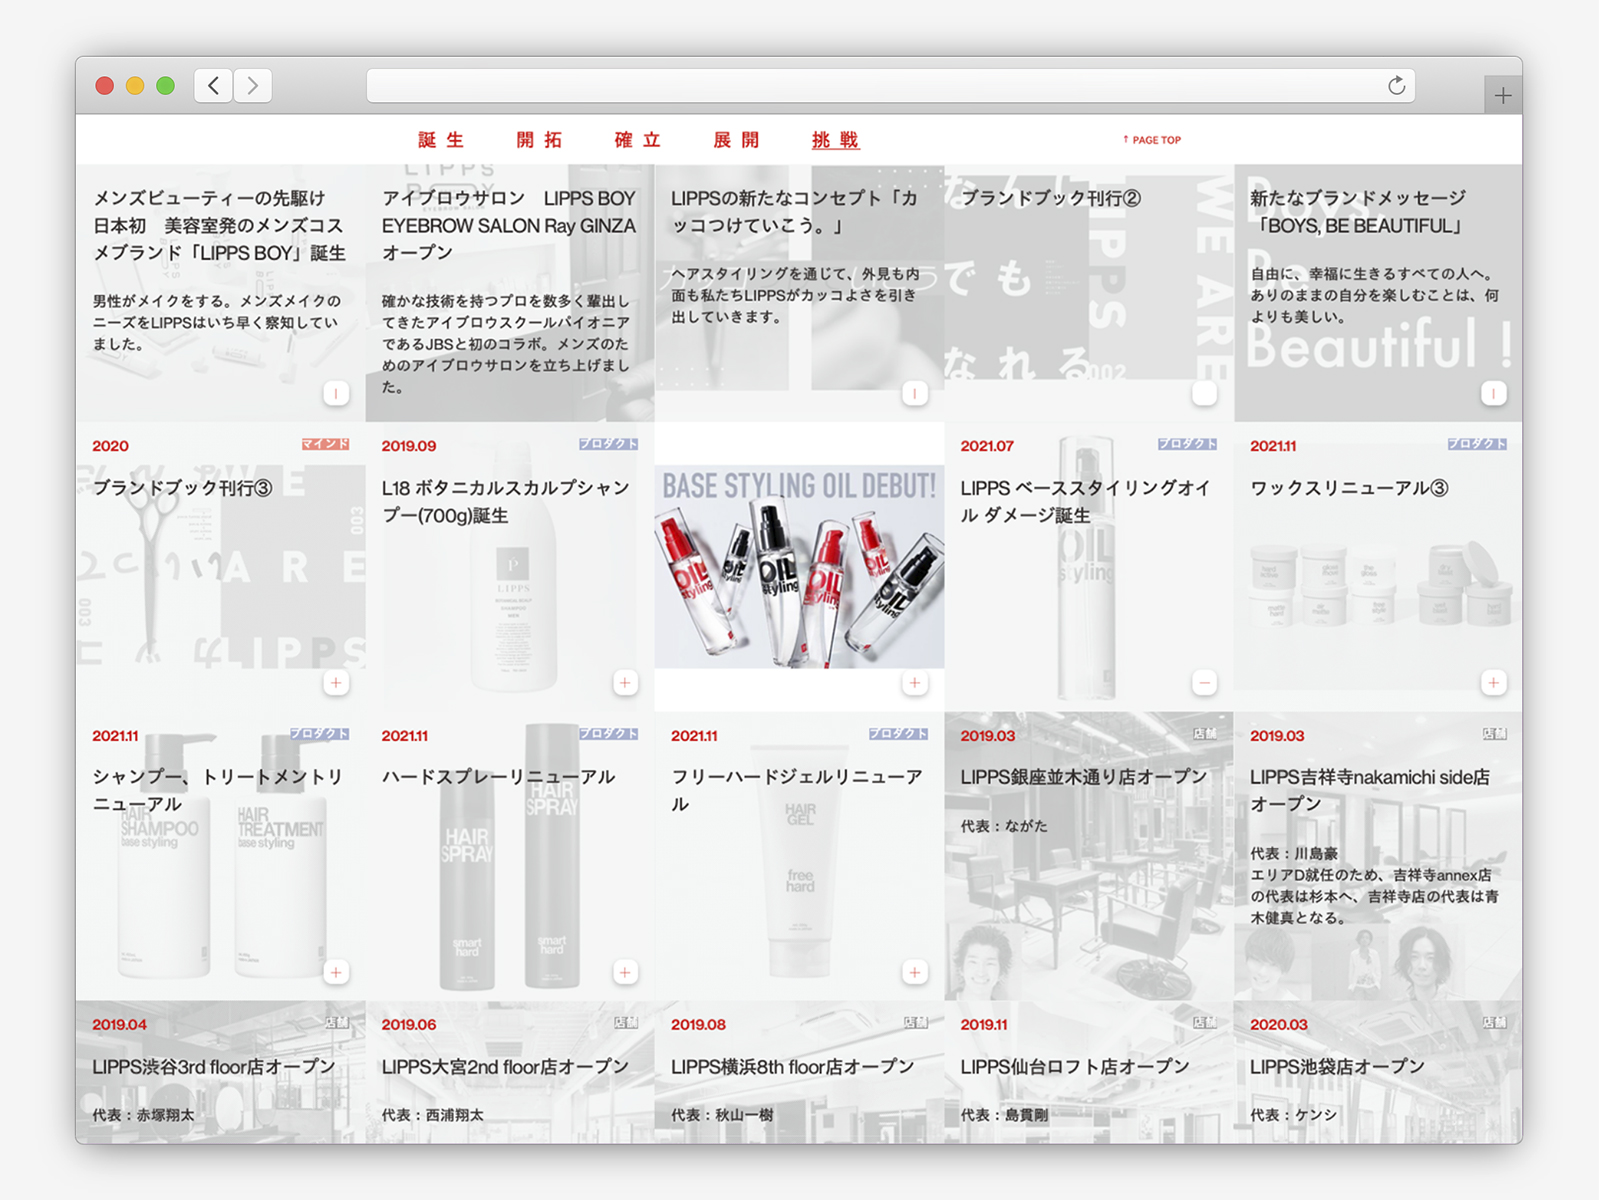This screenshot has height=1200, width=1600.
Task: Click the 代表：赤塚翔太 text
Action: (143, 1115)
